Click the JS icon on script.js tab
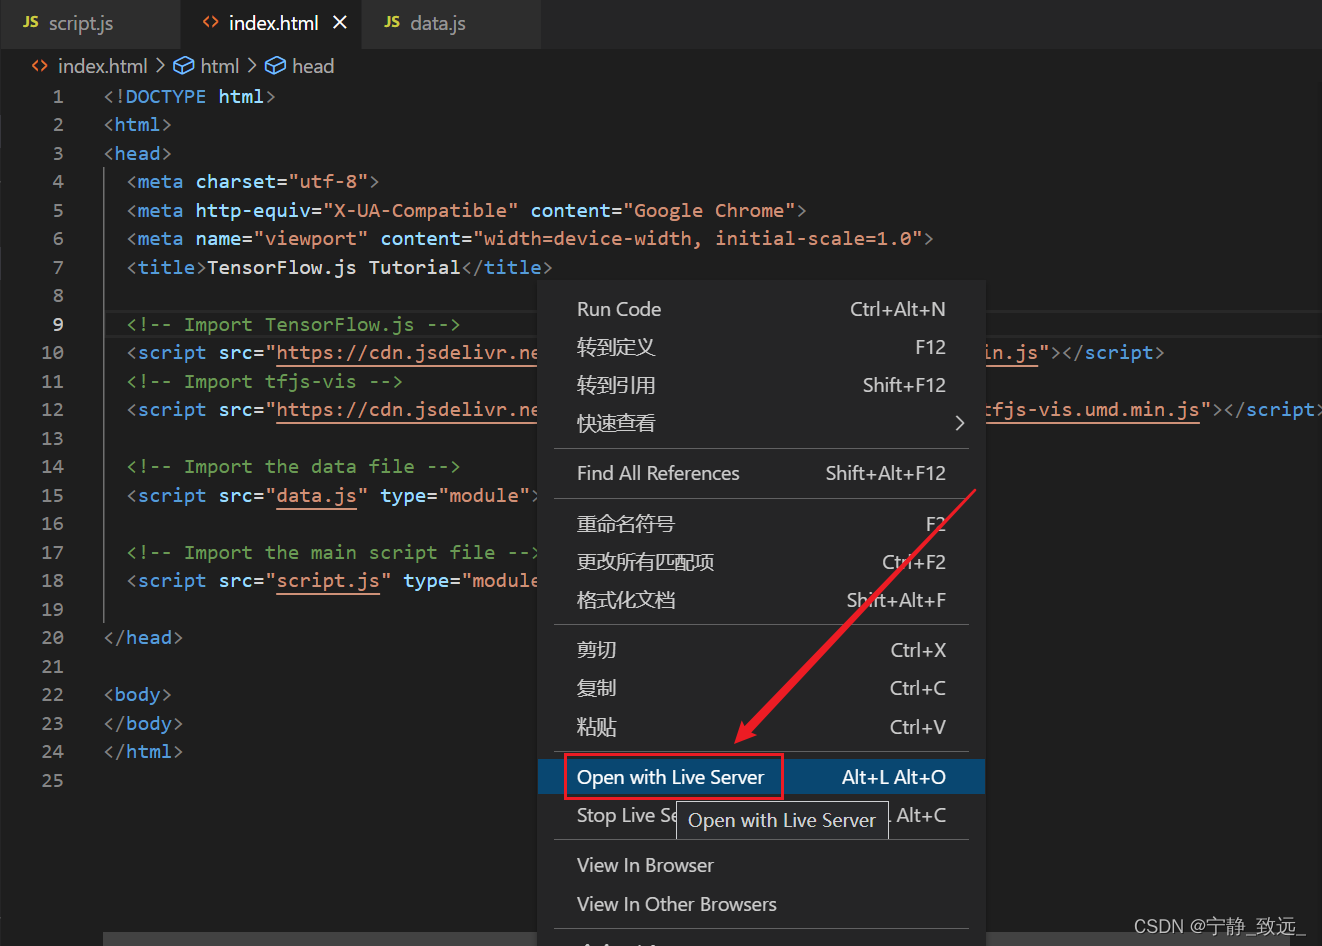The height and width of the screenshot is (946, 1322). pyautogui.click(x=30, y=22)
